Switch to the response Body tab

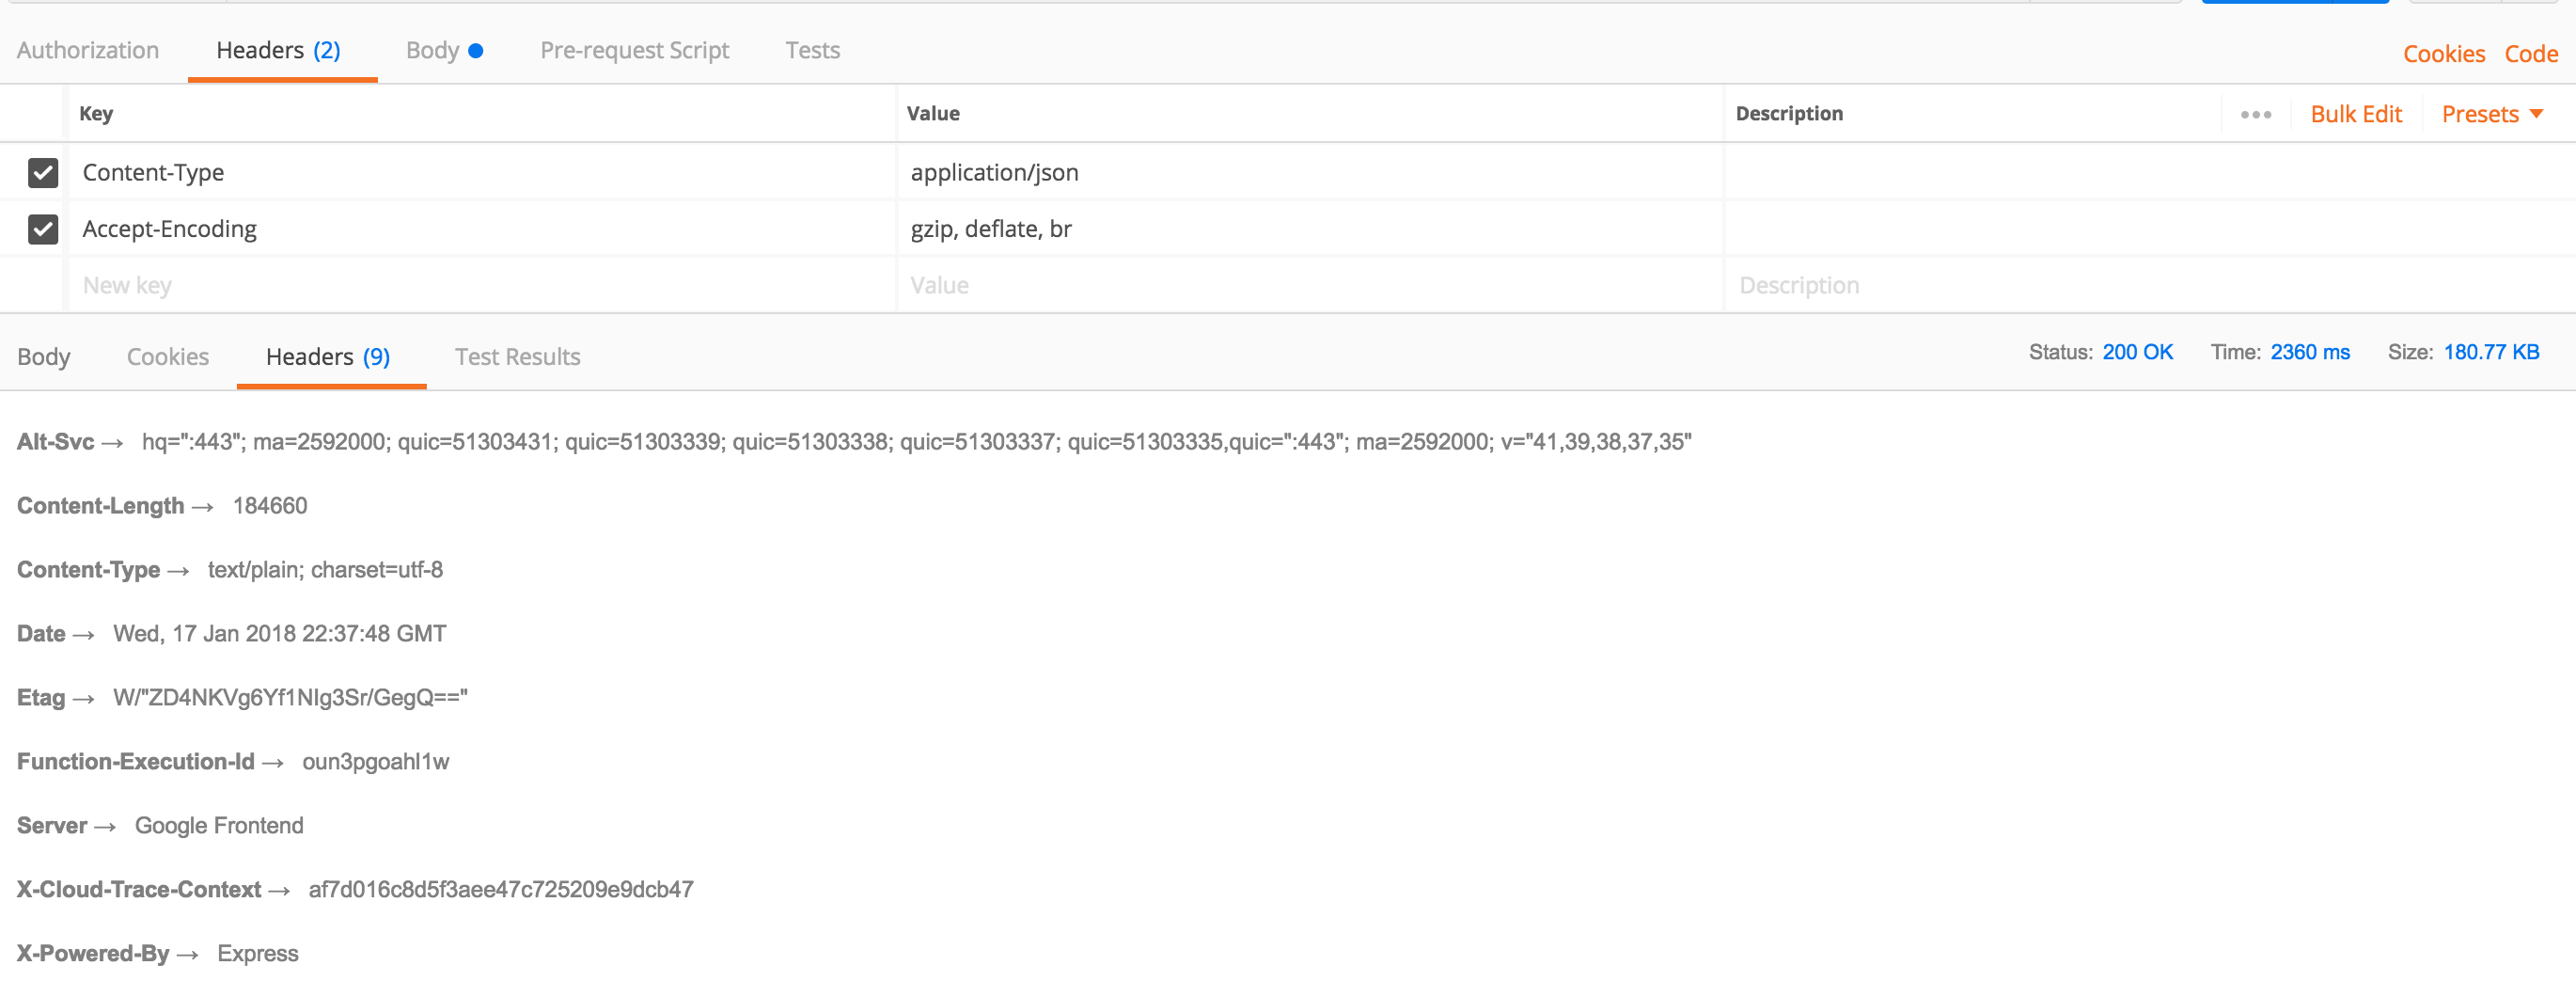[x=44, y=357]
